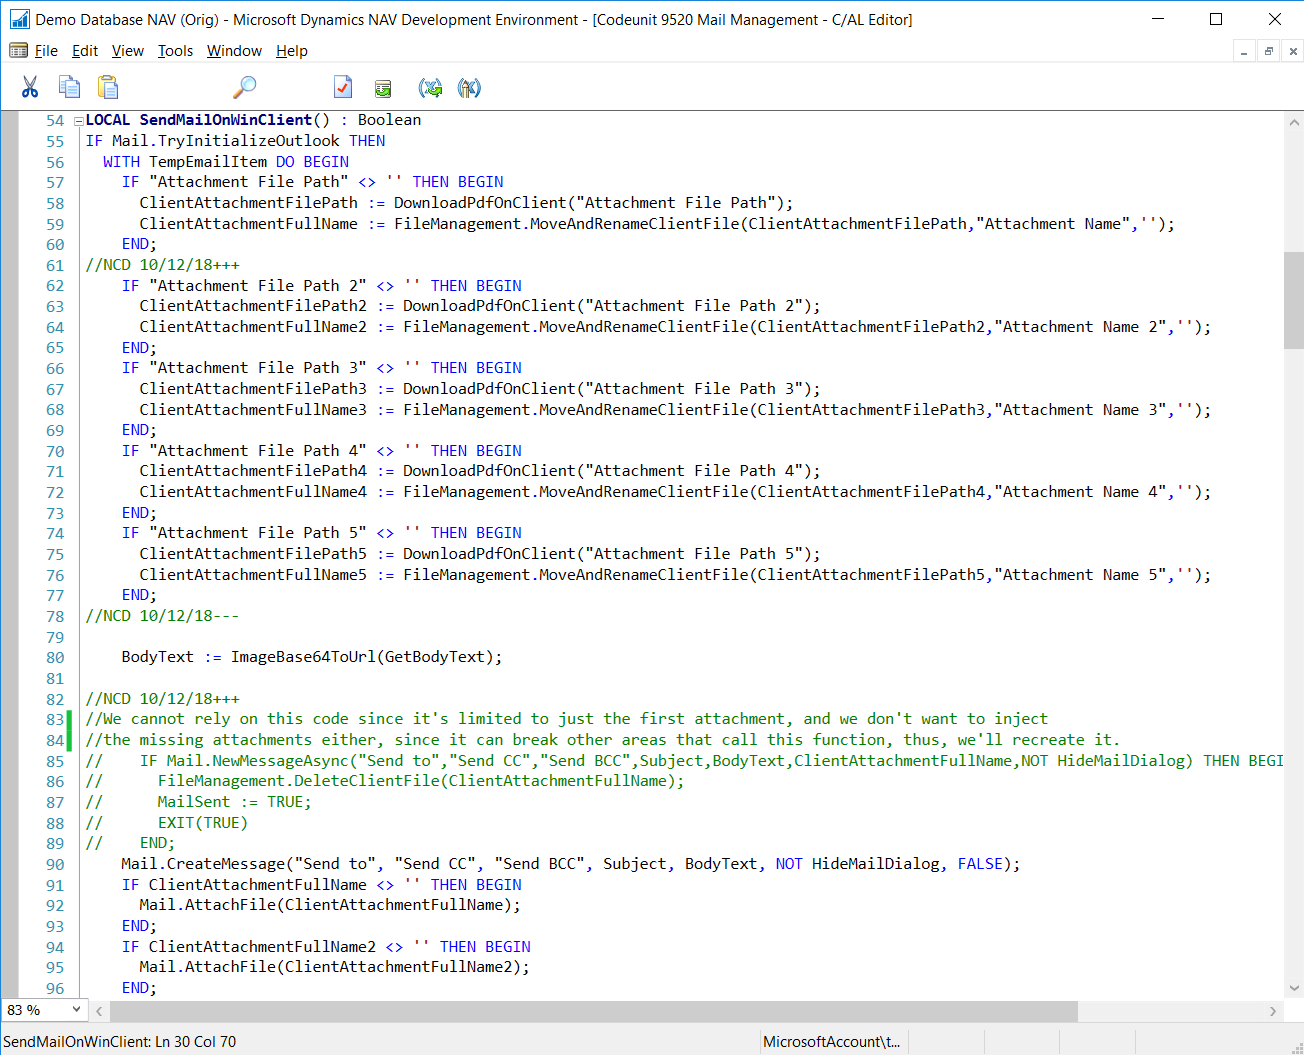
Task: Click the green arrow window toolbar icon
Action: tap(383, 89)
